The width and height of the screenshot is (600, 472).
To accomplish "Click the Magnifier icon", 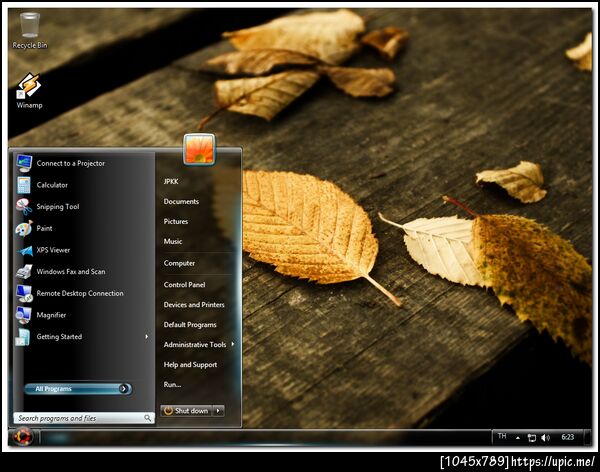I will tap(24, 315).
